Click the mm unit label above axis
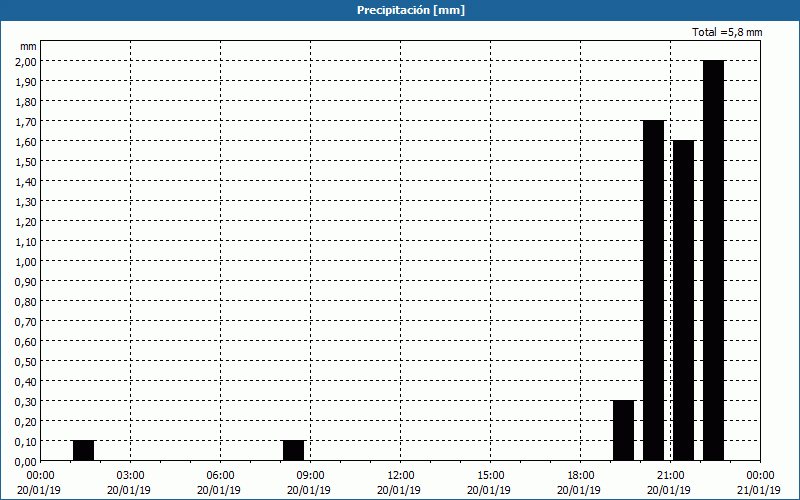The width and height of the screenshot is (800, 500). click(x=28, y=46)
